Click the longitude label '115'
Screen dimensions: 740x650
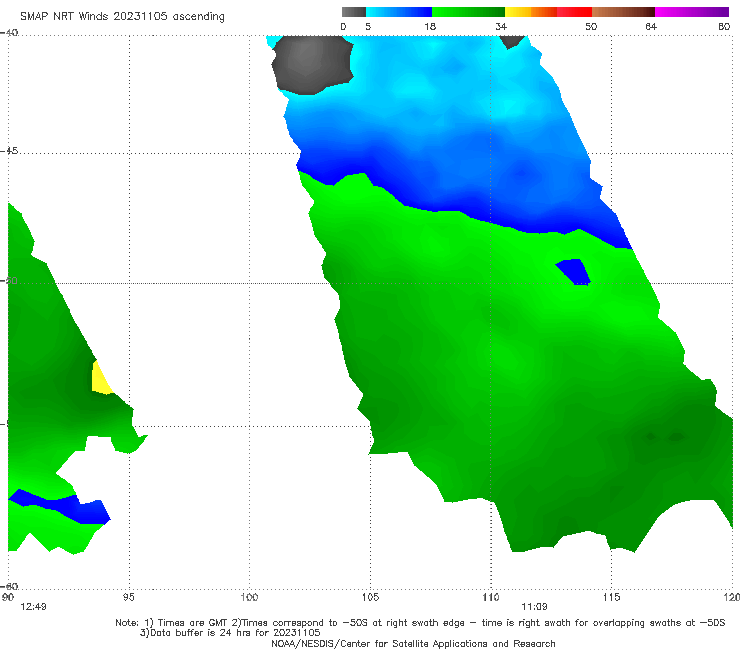coord(612,597)
